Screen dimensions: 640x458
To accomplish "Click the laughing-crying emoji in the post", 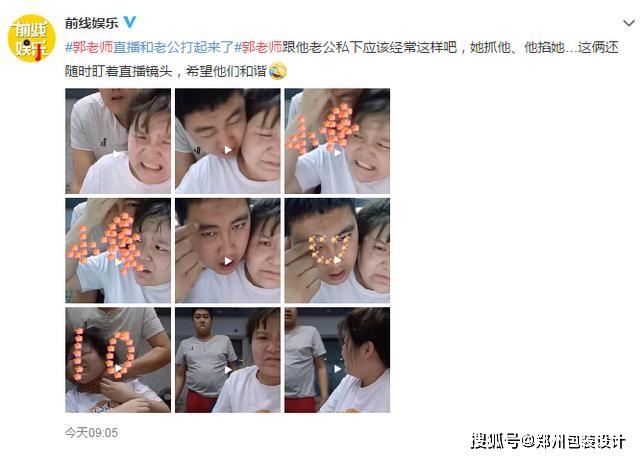I will click(x=278, y=71).
